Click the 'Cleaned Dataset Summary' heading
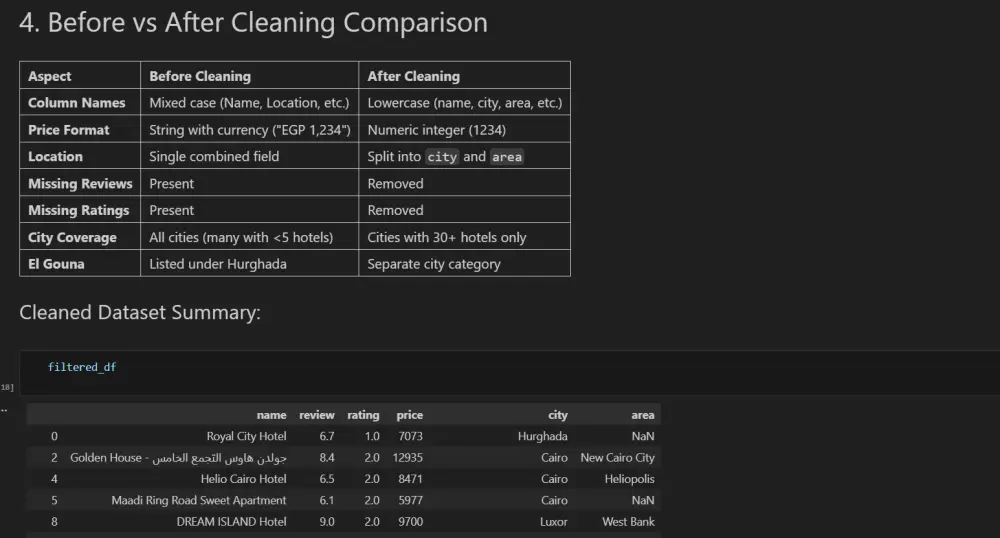The image size is (1000, 538). coord(140,313)
